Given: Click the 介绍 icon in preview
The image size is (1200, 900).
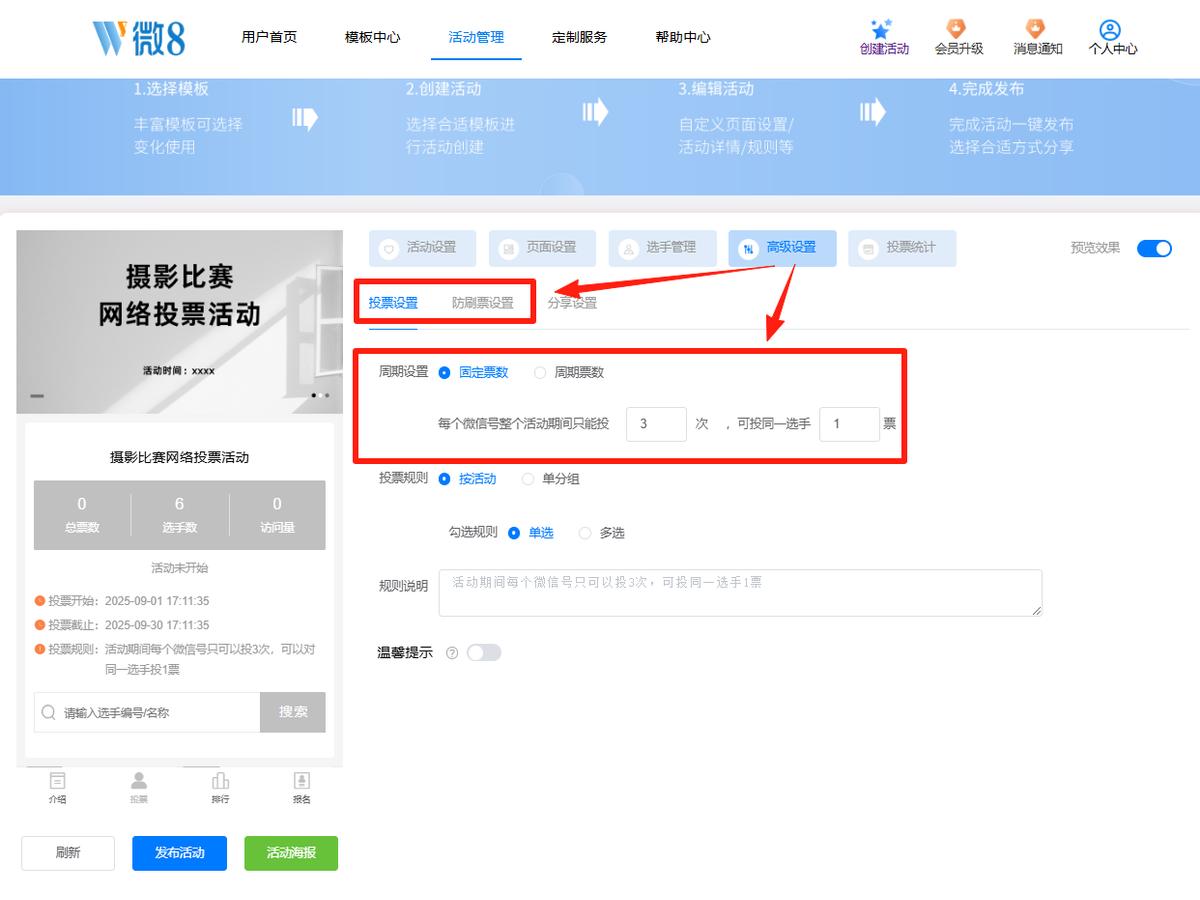Looking at the screenshot, I should pos(58,781).
